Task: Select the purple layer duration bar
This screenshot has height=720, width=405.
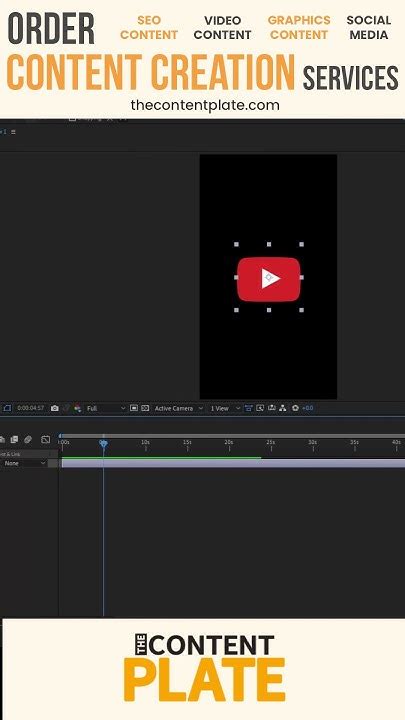Action: click(233, 463)
